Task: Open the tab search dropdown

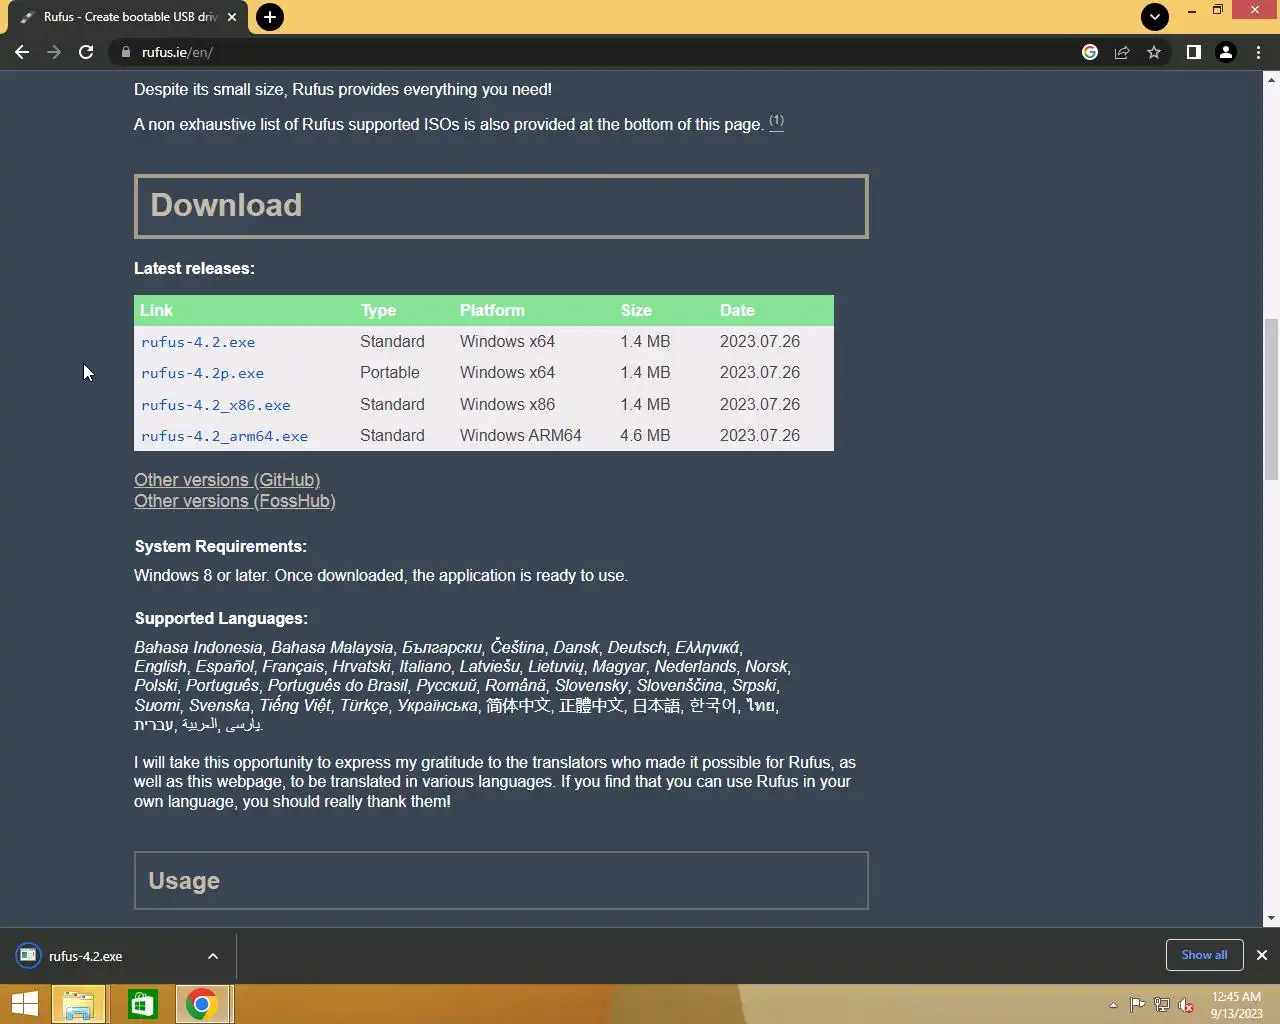Action: (1155, 16)
